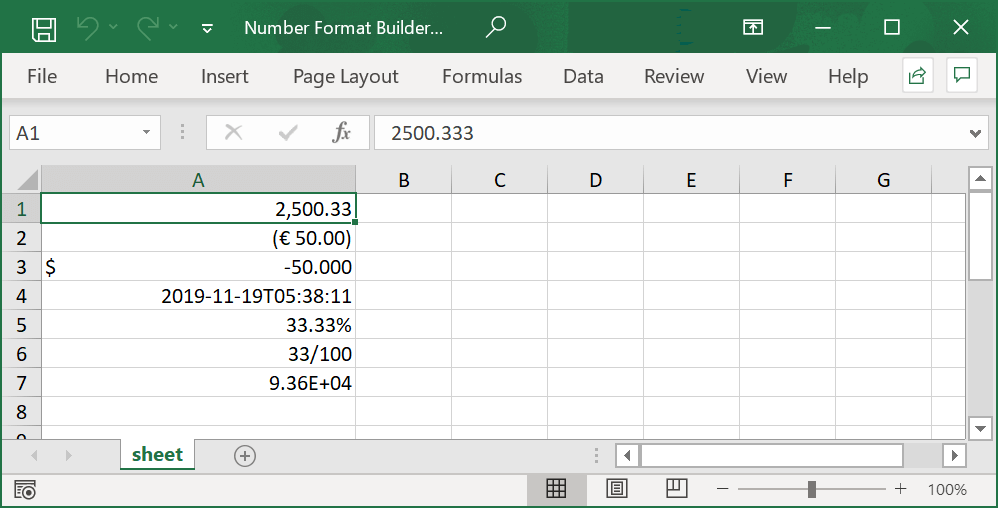Switch to Page Layout view
The image size is (998, 508).
(x=617, y=489)
